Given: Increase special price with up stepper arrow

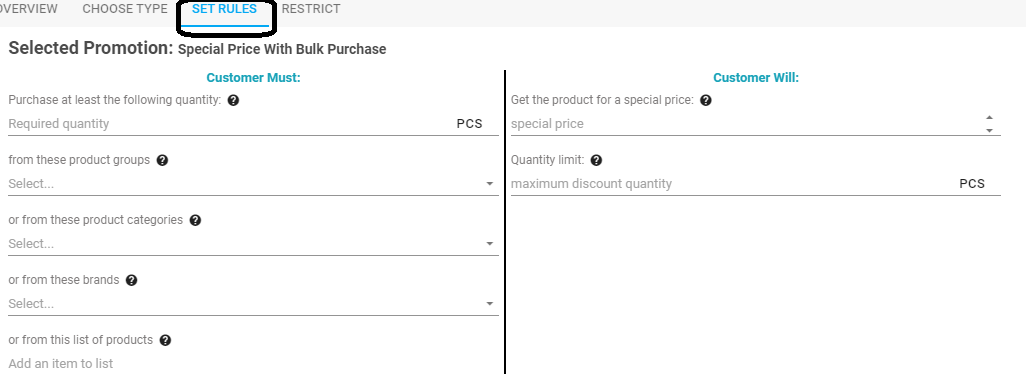Looking at the screenshot, I should pyautogui.click(x=989, y=118).
